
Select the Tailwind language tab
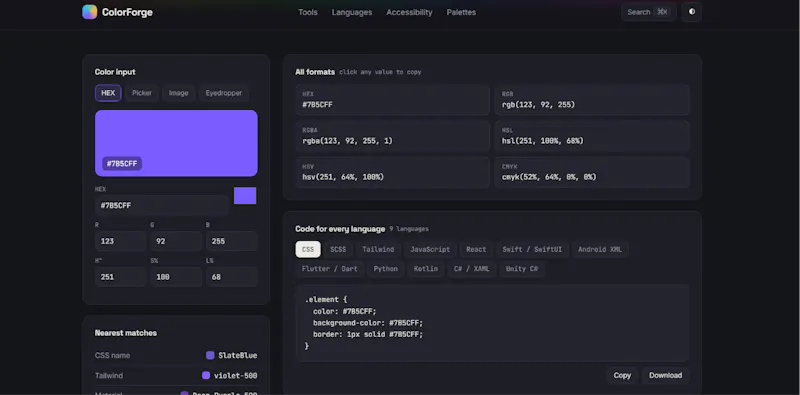378,249
